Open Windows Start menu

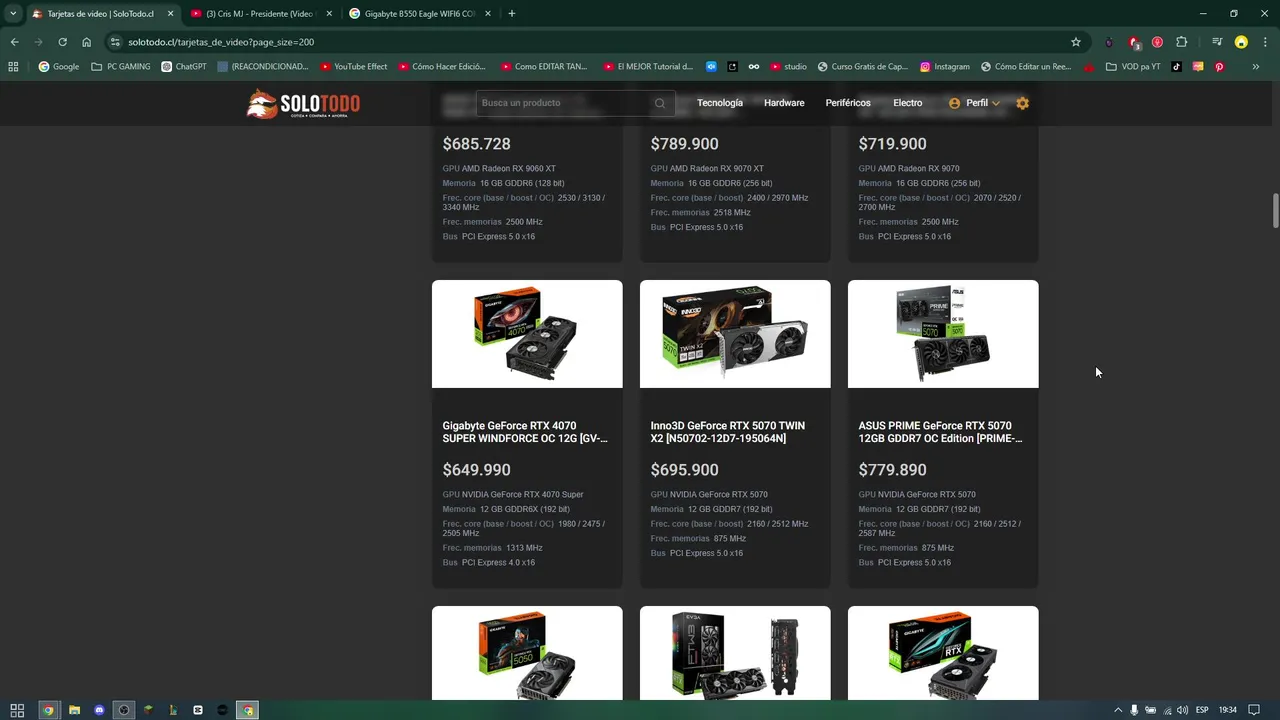[x=17, y=710]
